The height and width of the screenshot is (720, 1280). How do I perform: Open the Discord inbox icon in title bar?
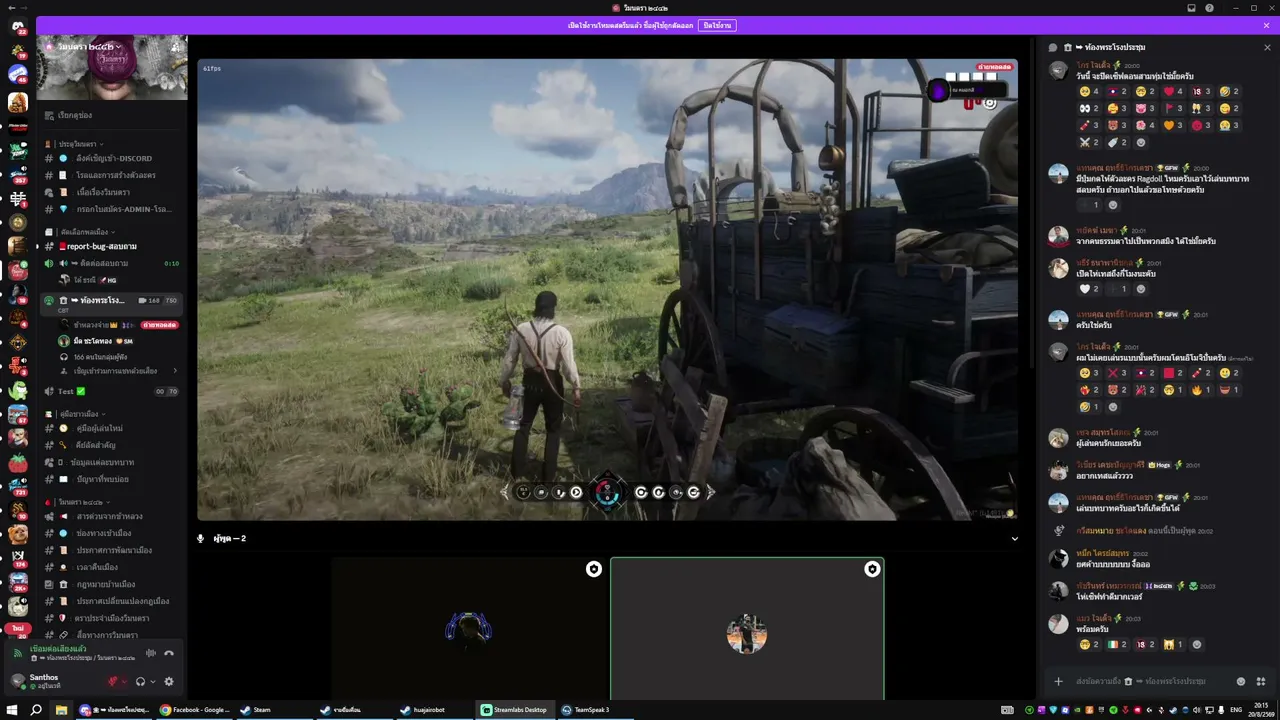(x=1191, y=8)
